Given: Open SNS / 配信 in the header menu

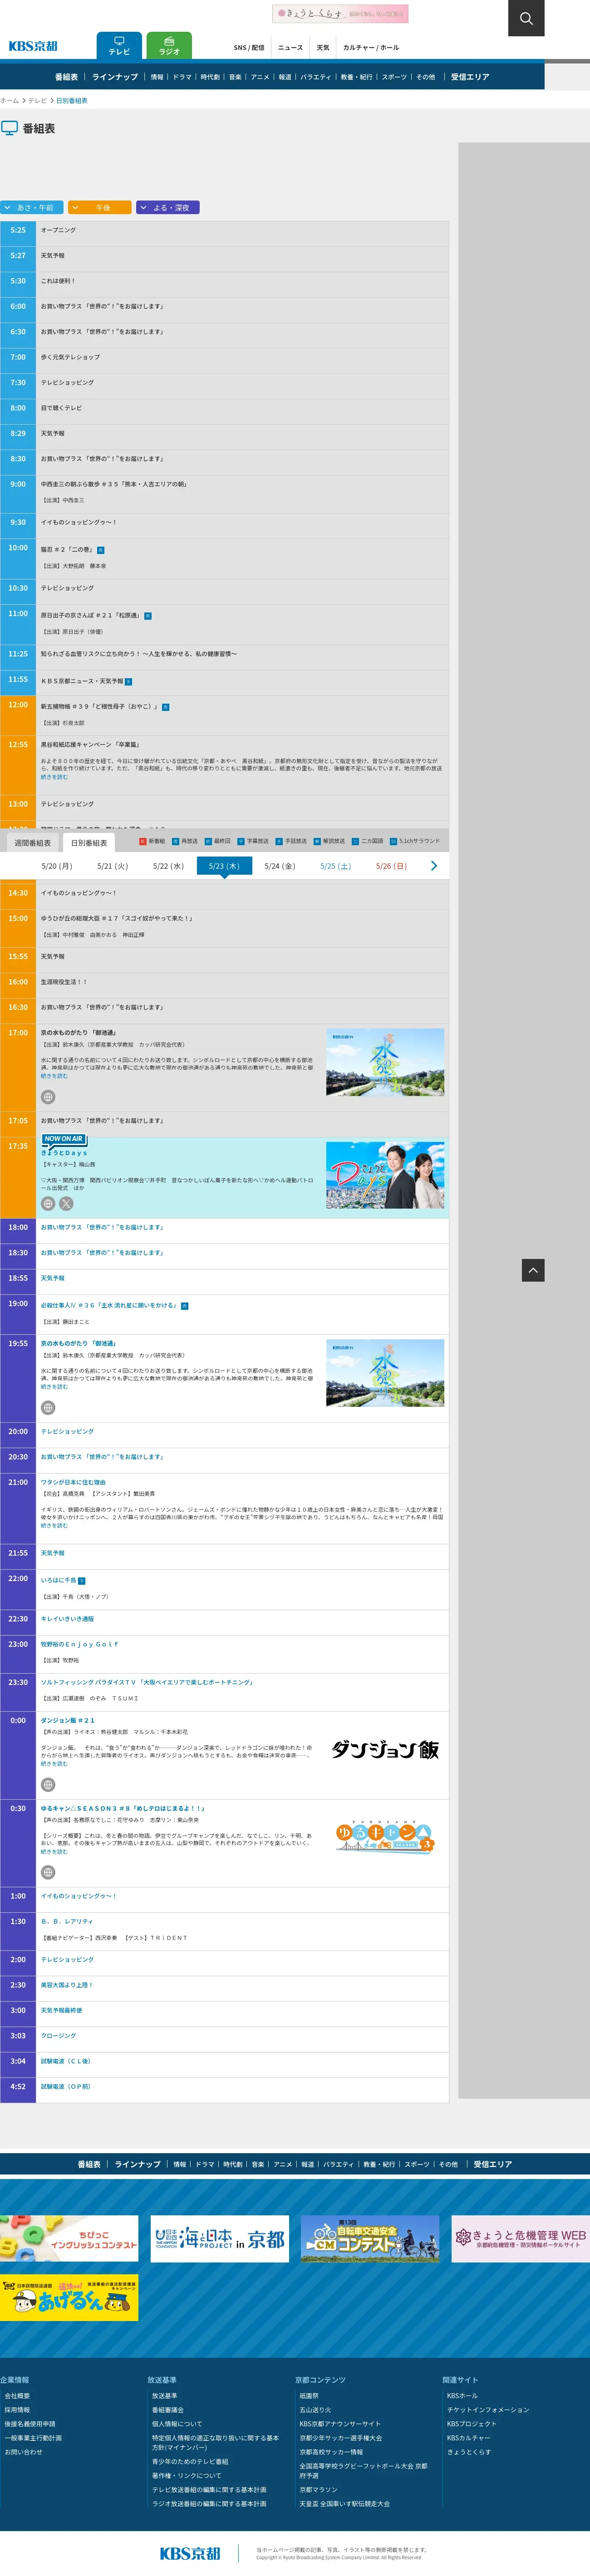Looking at the screenshot, I should click(249, 48).
